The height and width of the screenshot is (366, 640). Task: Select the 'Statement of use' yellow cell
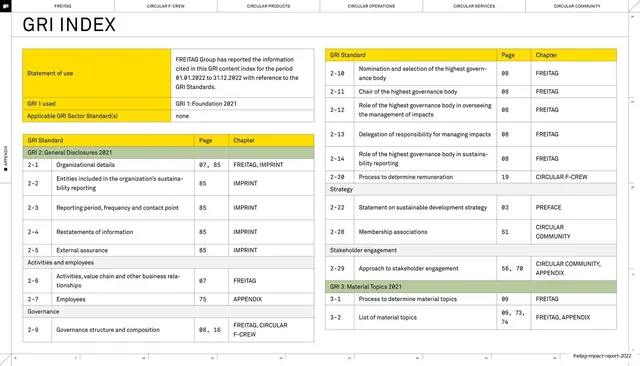pos(97,73)
